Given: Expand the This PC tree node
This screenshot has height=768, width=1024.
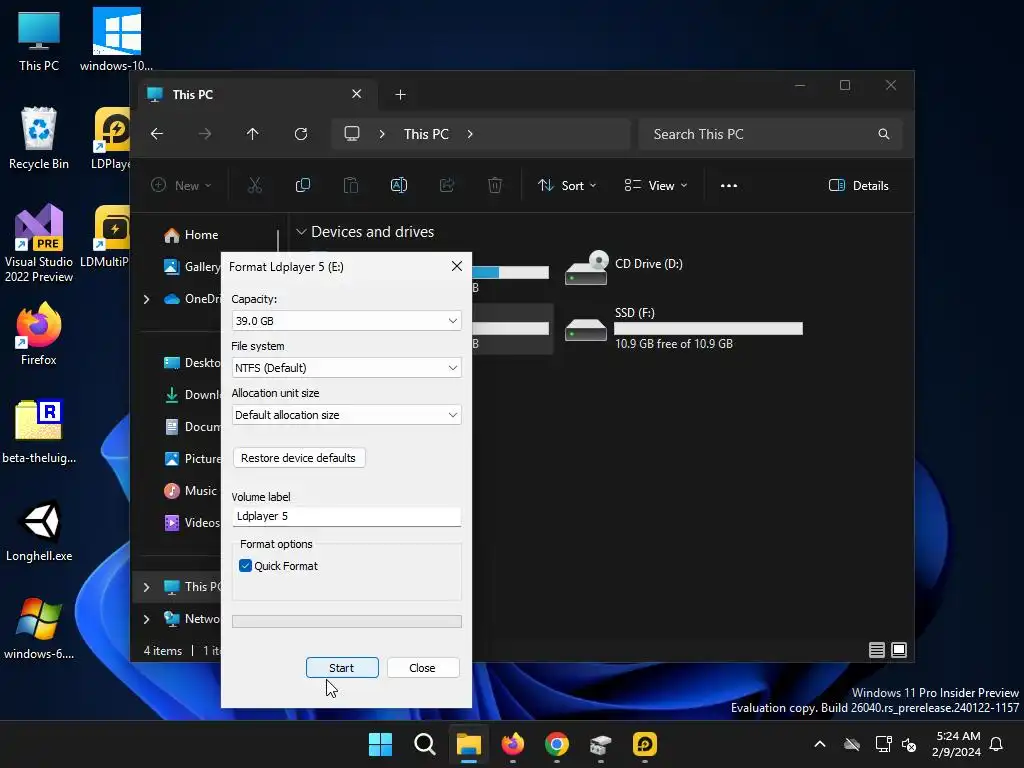Looking at the screenshot, I should click(x=146, y=587).
